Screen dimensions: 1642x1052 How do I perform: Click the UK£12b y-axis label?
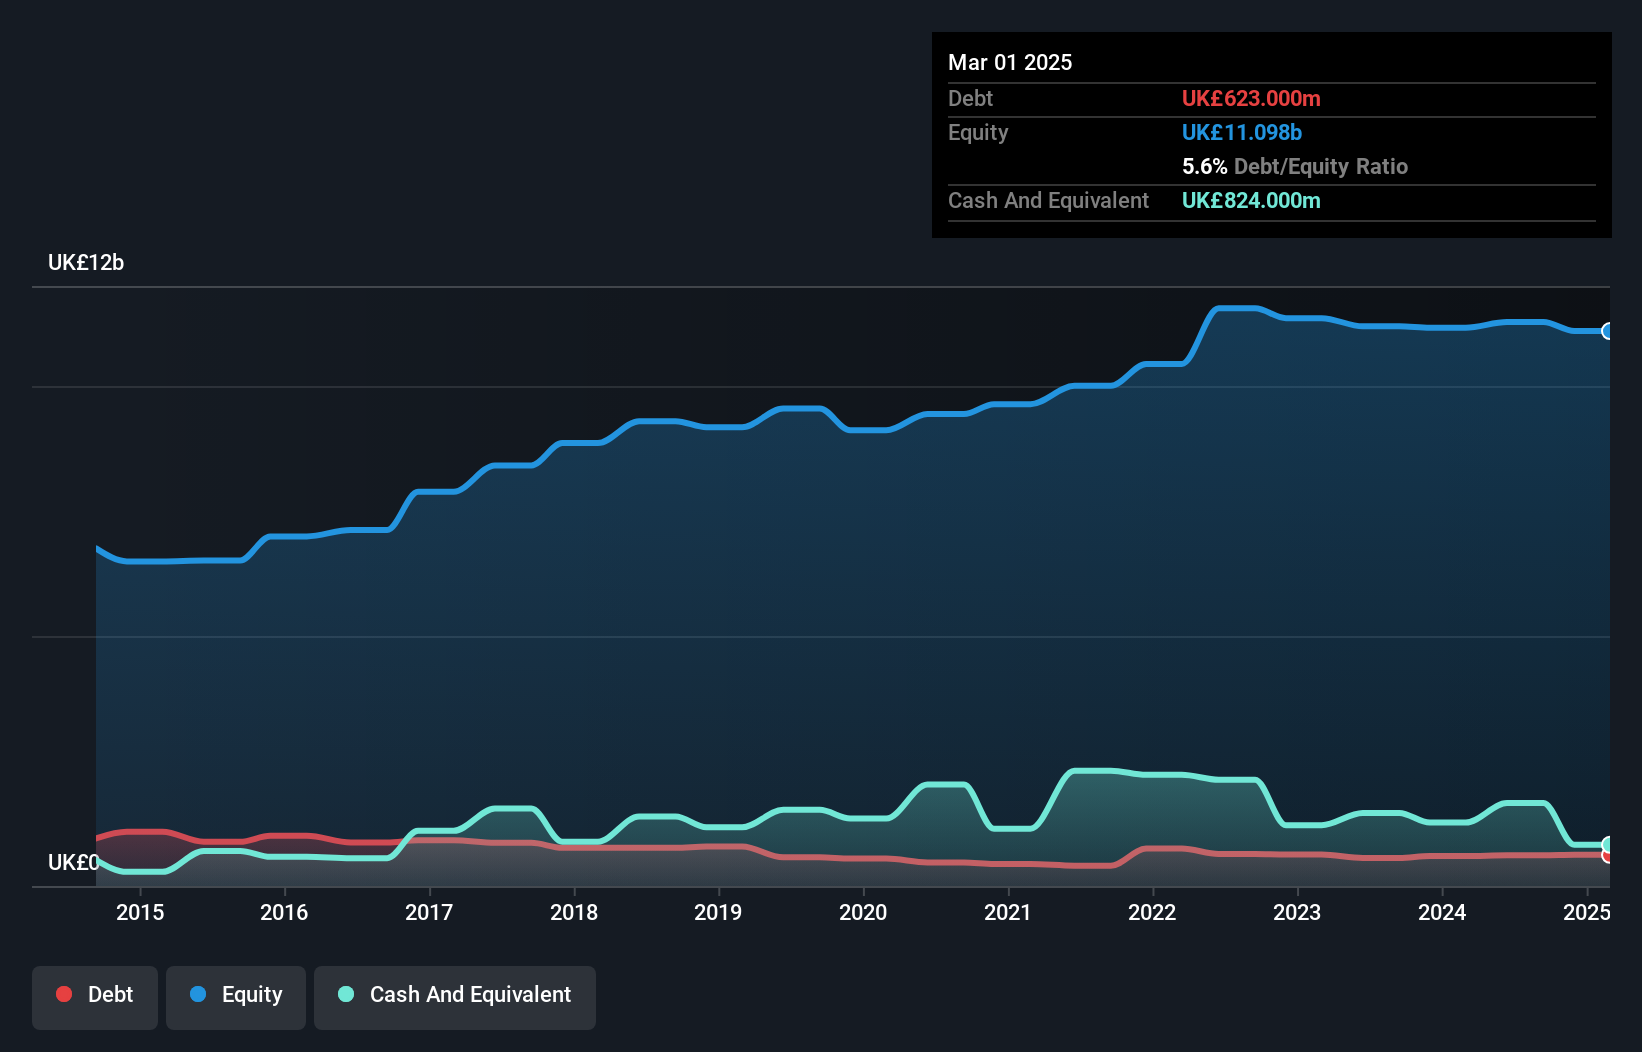[x=86, y=263]
